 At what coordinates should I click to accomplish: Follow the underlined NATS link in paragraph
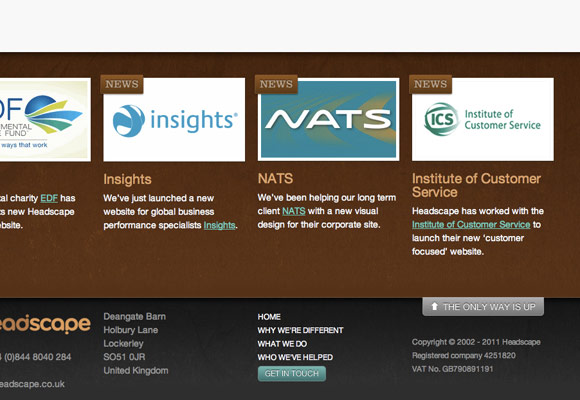point(294,211)
